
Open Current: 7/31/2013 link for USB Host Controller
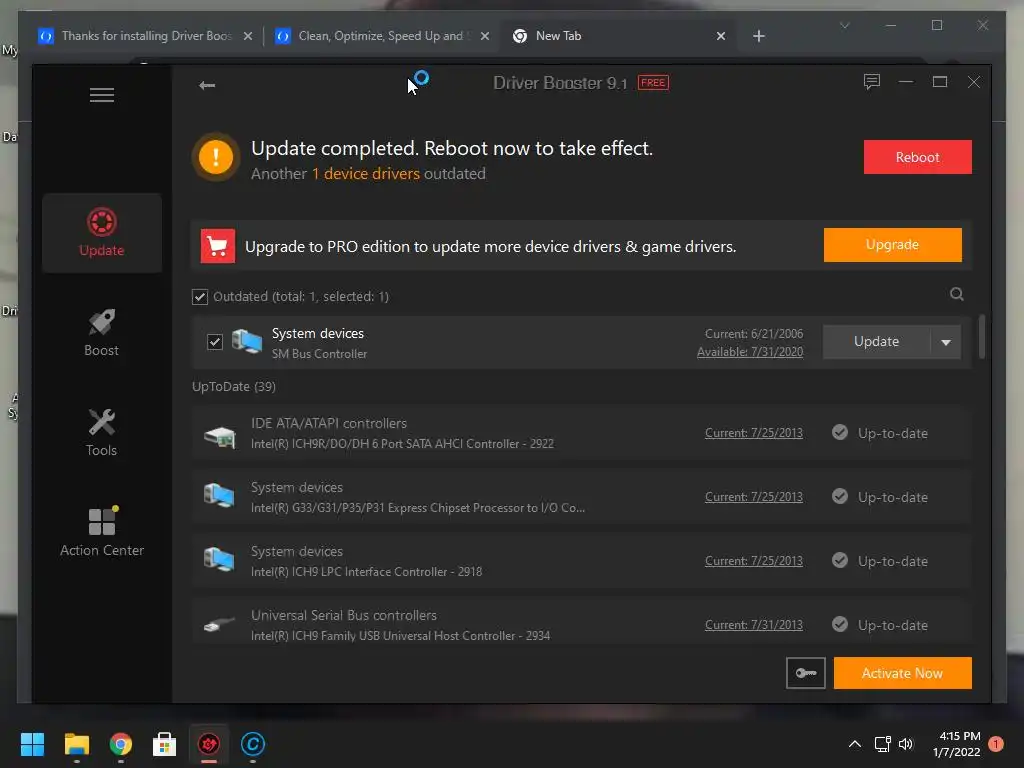754,625
